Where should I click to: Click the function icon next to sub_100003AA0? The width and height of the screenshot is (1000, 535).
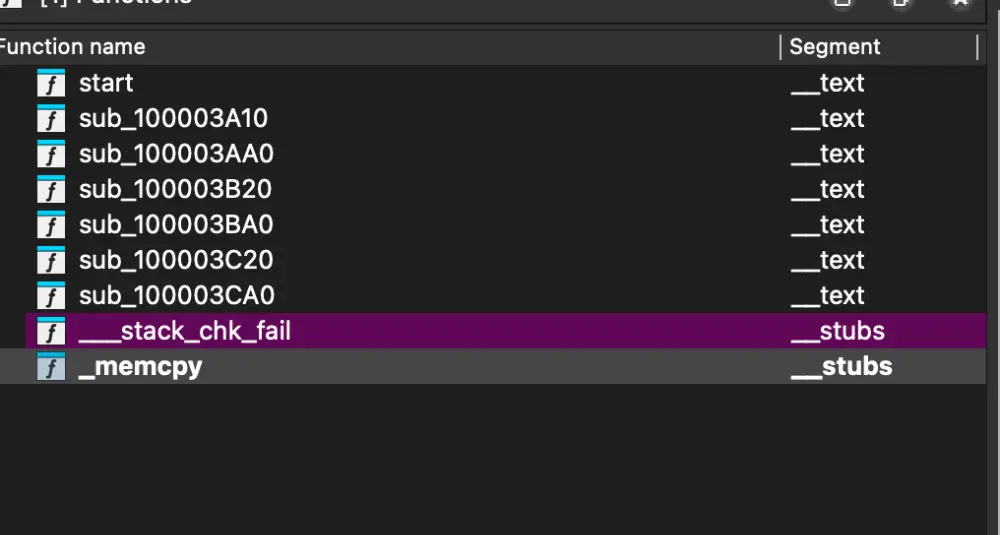point(51,154)
